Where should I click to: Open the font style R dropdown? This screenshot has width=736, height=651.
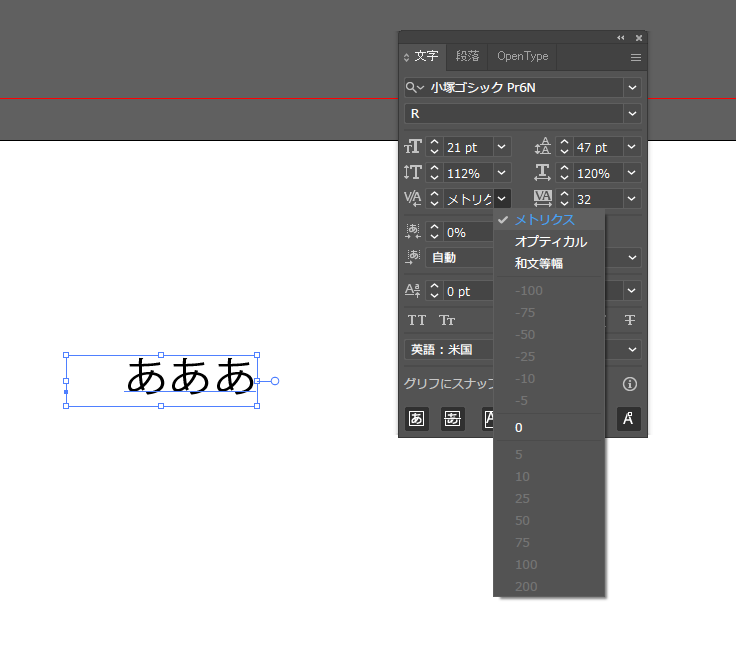[632, 114]
